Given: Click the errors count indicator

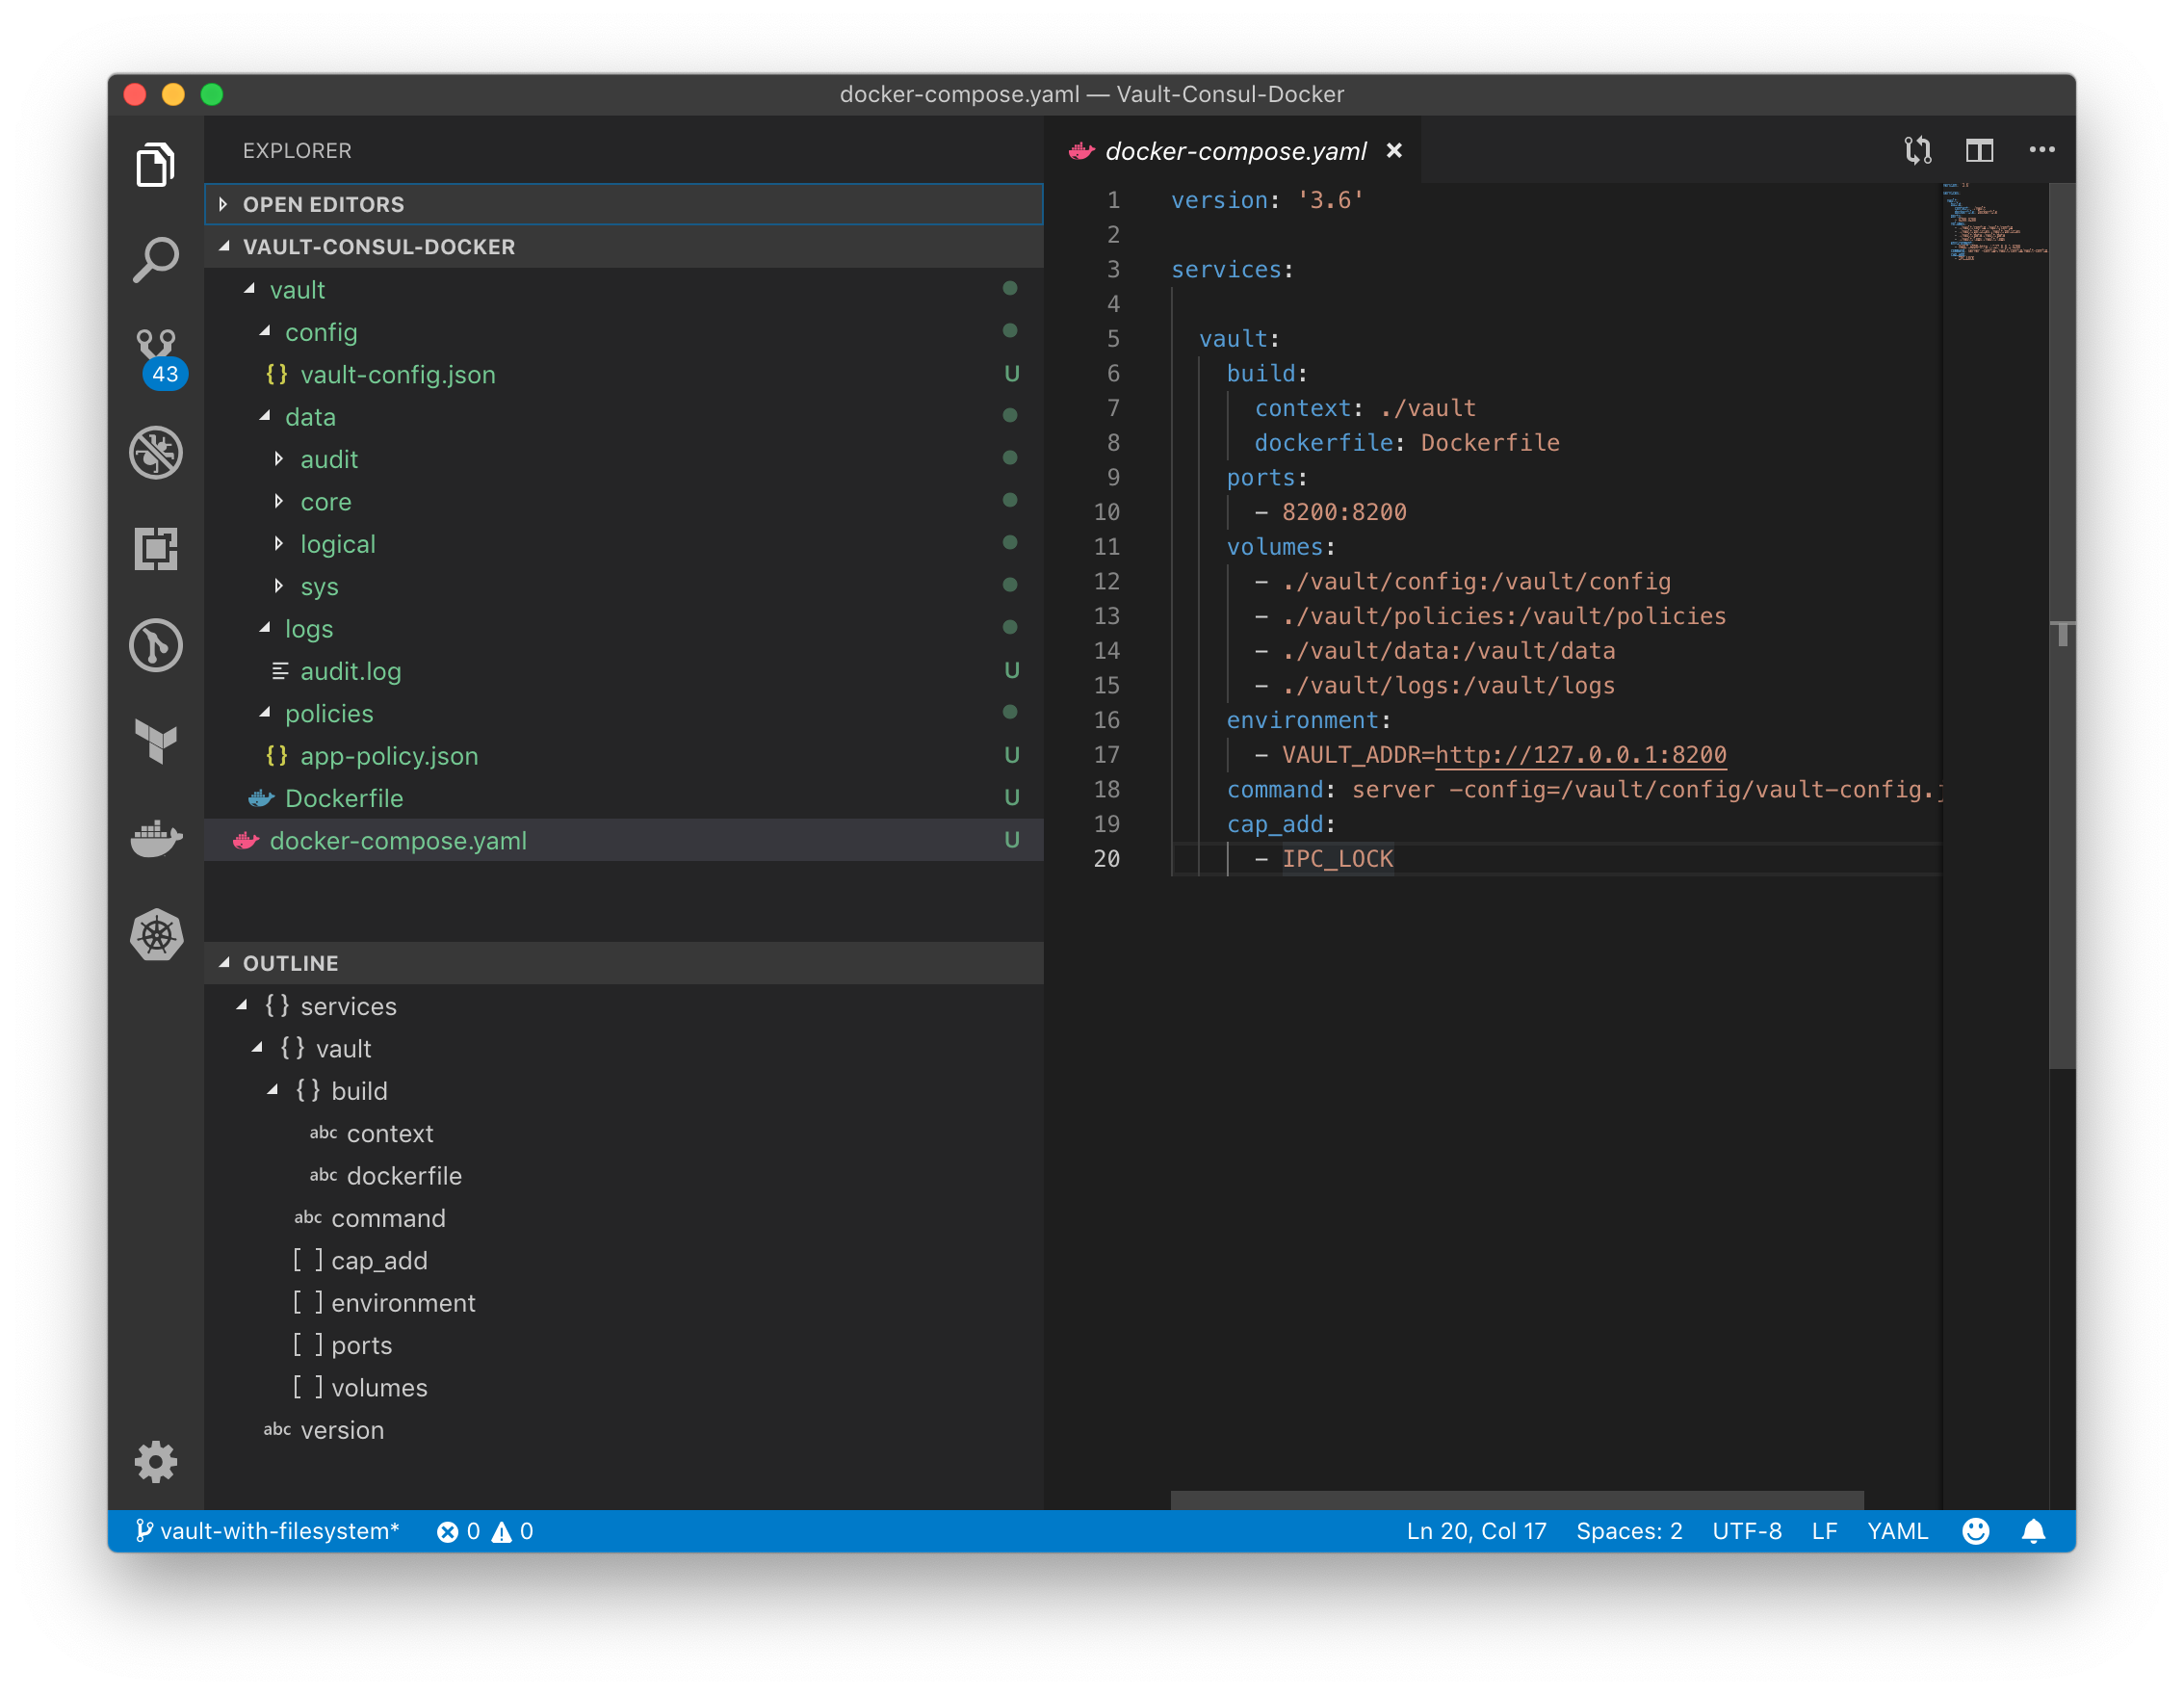Looking at the screenshot, I should tap(459, 1531).
